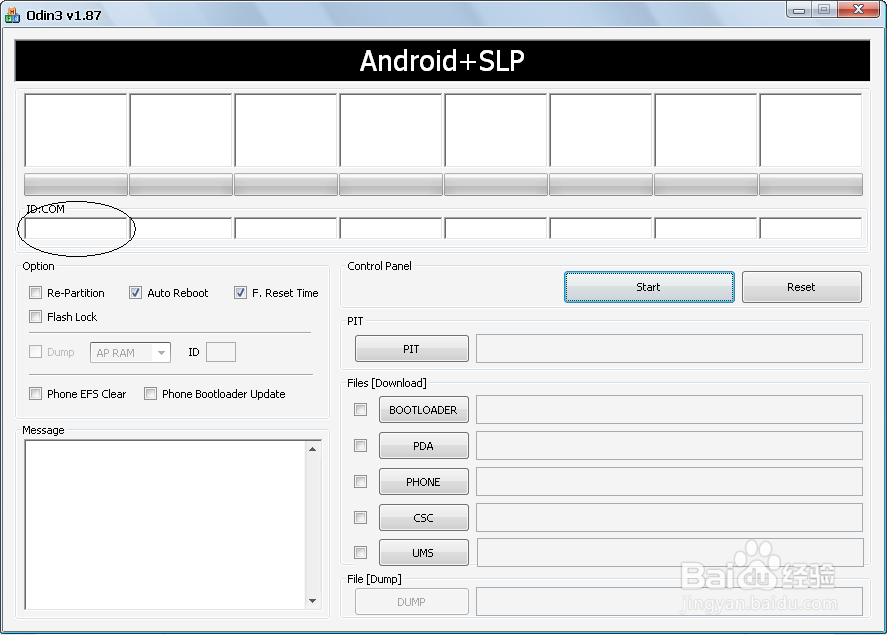Click the Message box scroll-down arrow
The image size is (887, 635).
(x=313, y=601)
